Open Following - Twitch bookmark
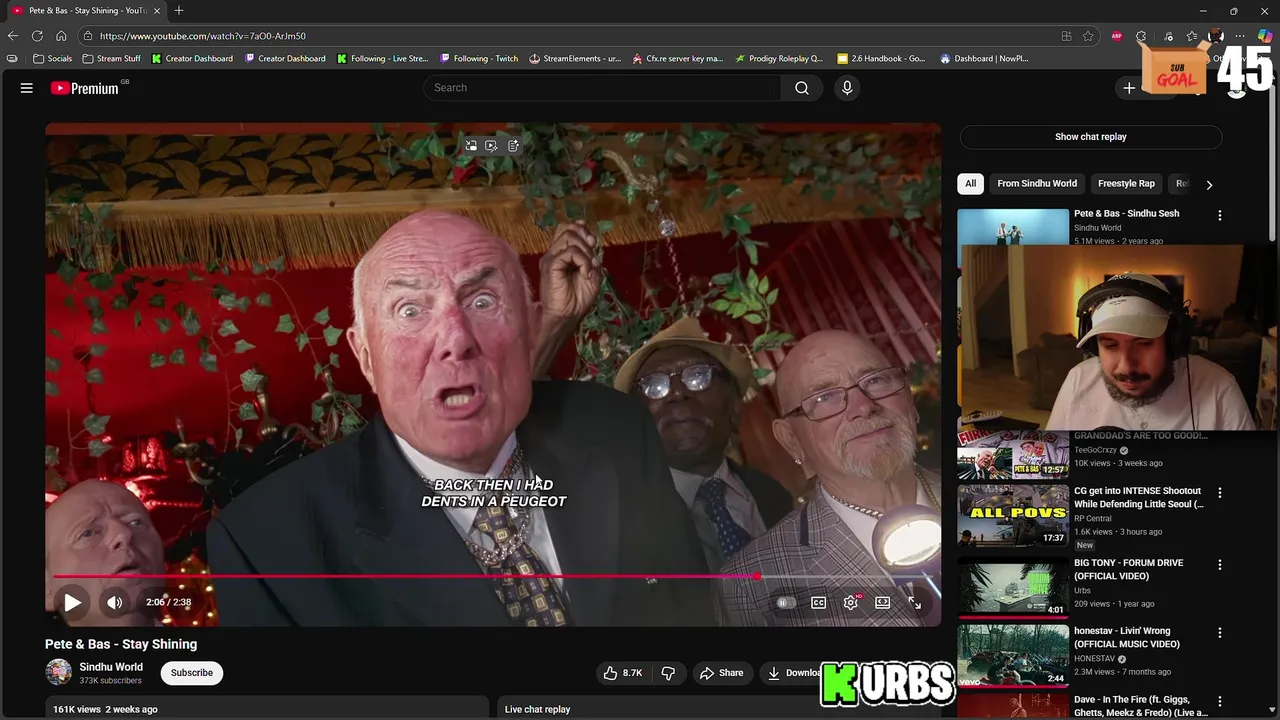Viewport: 1280px width, 720px height. 479,59
